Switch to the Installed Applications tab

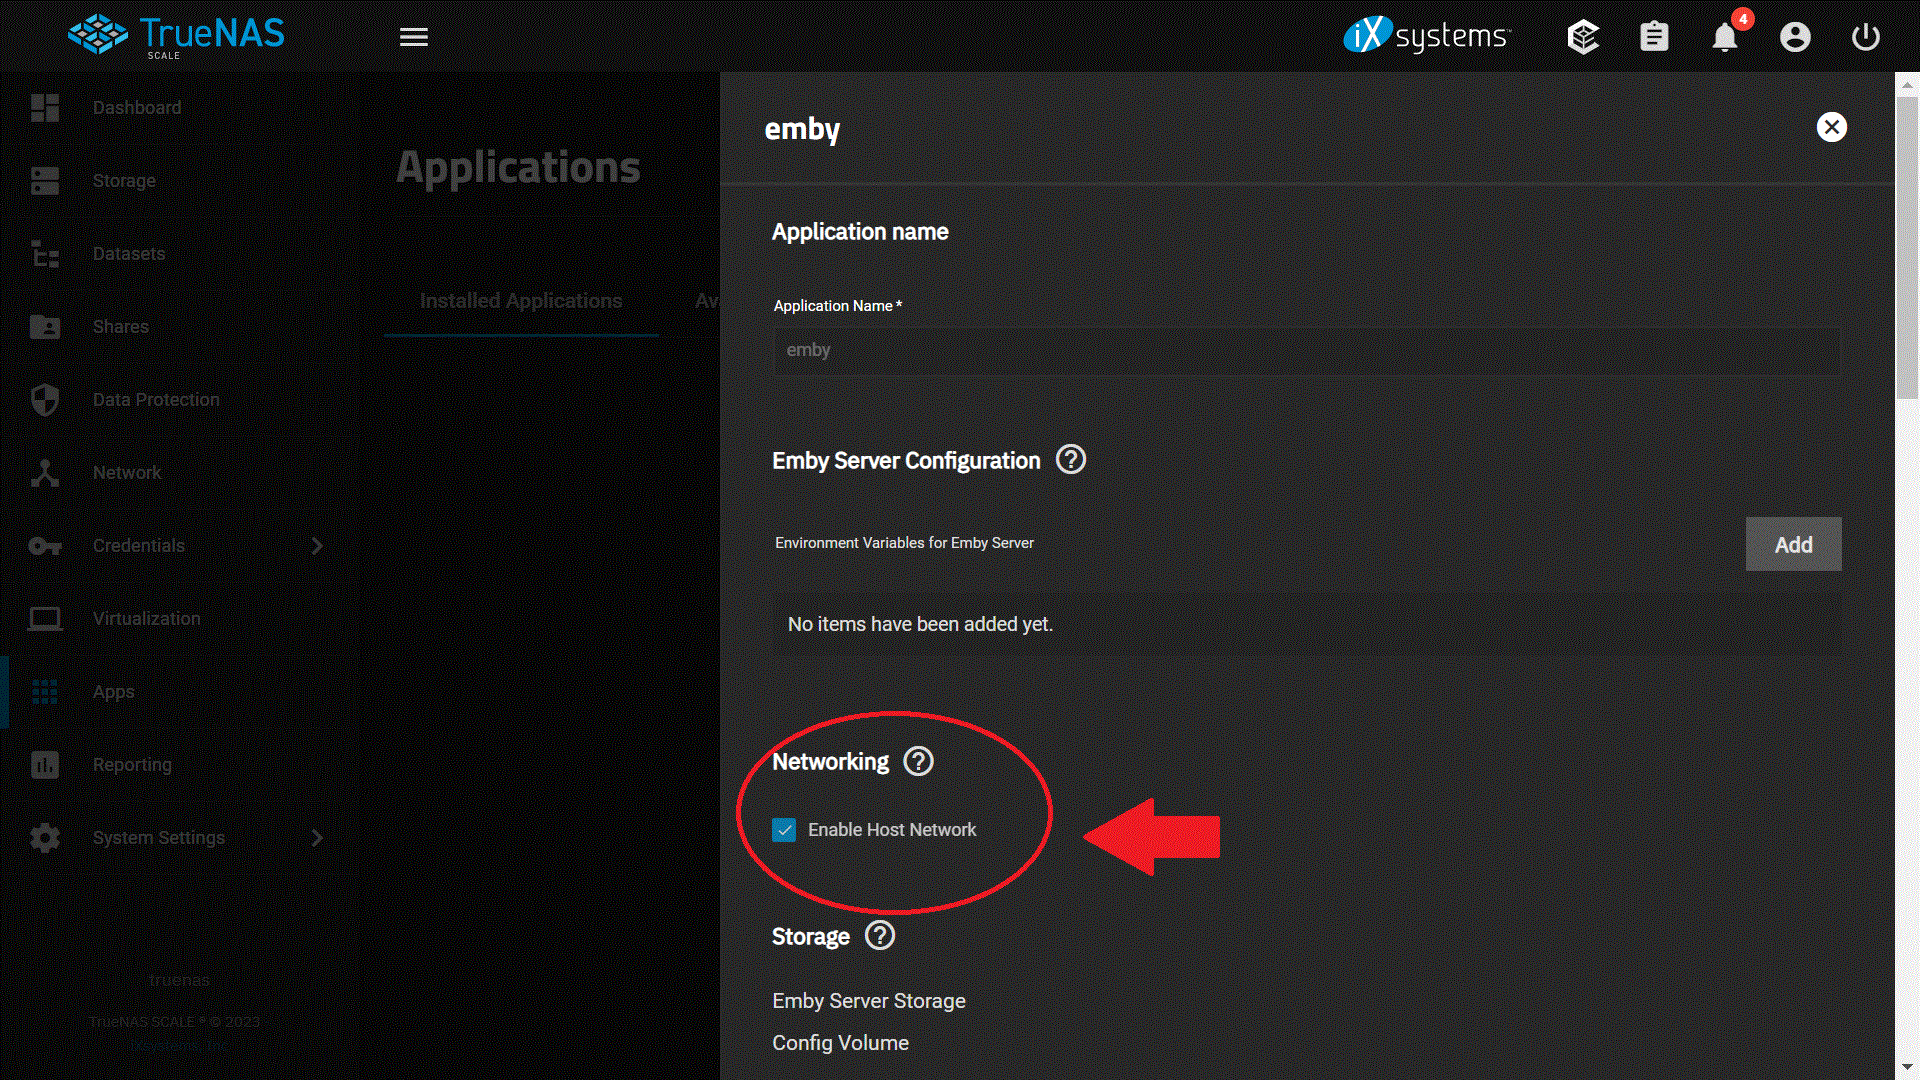click(520, 300)
